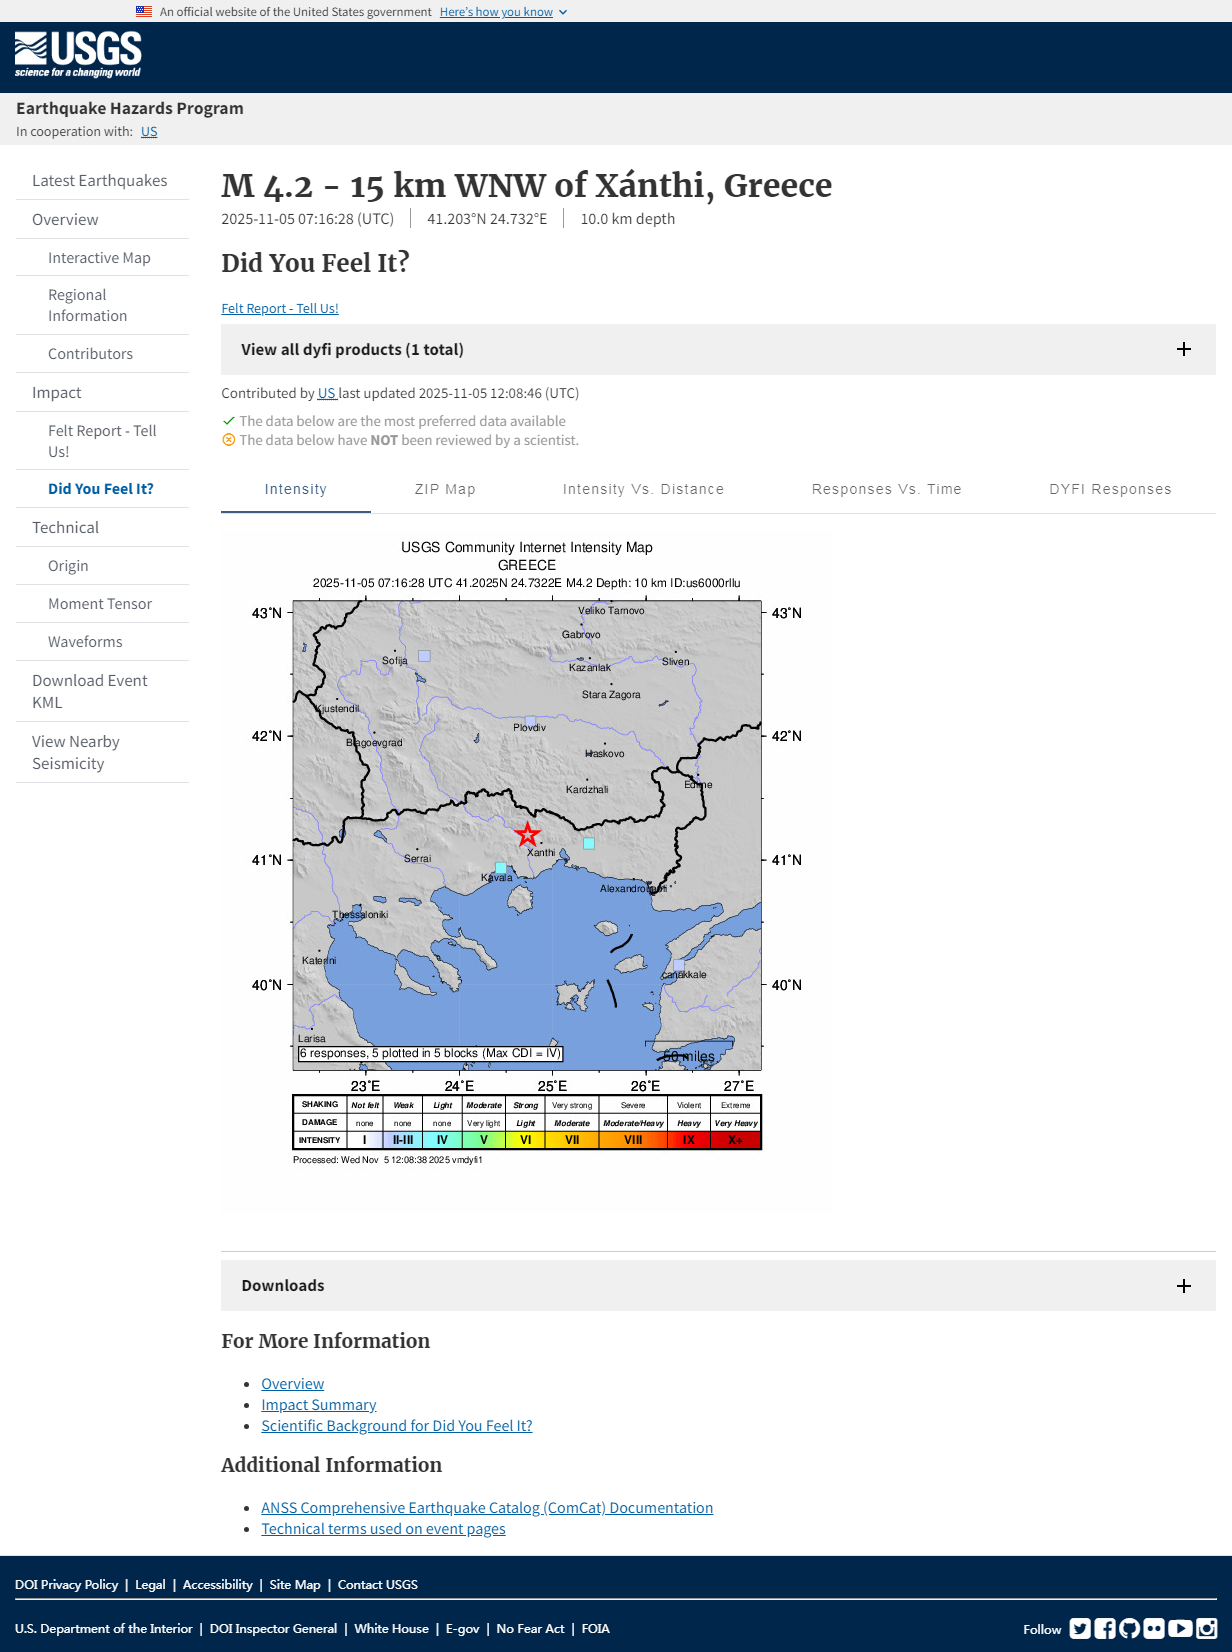Click intensity VII swatch in map legend

[x=572, y=1140]
